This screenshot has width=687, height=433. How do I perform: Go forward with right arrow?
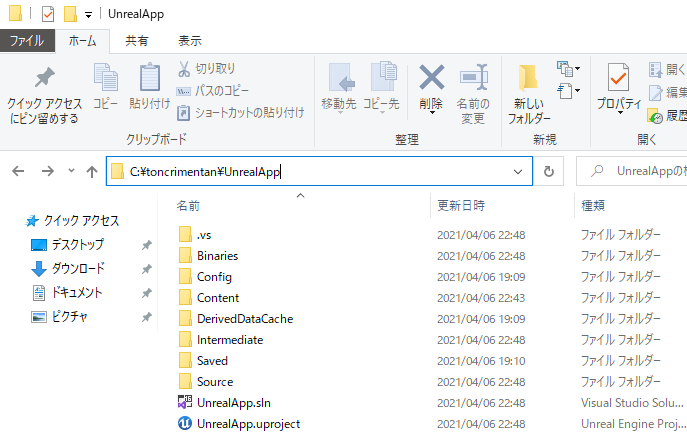47,171
